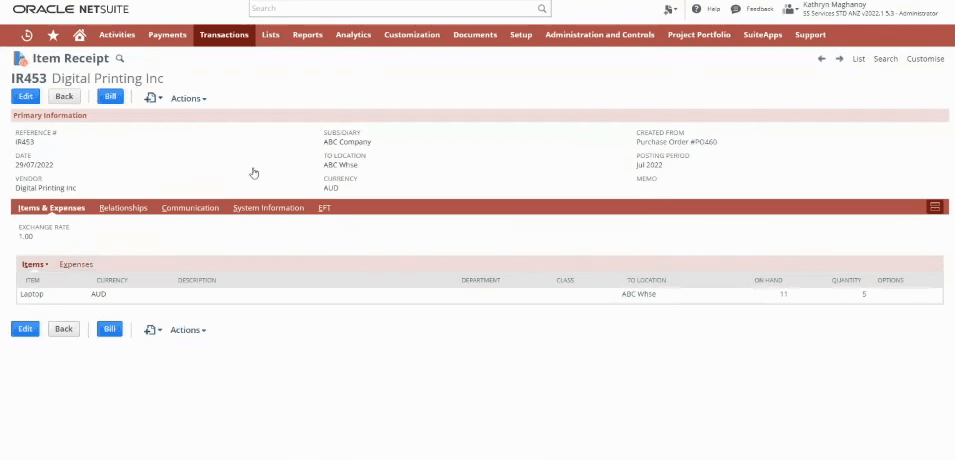The image size is (955, 460).
Task: Open the Customization menu
Action: click(412, 35)
